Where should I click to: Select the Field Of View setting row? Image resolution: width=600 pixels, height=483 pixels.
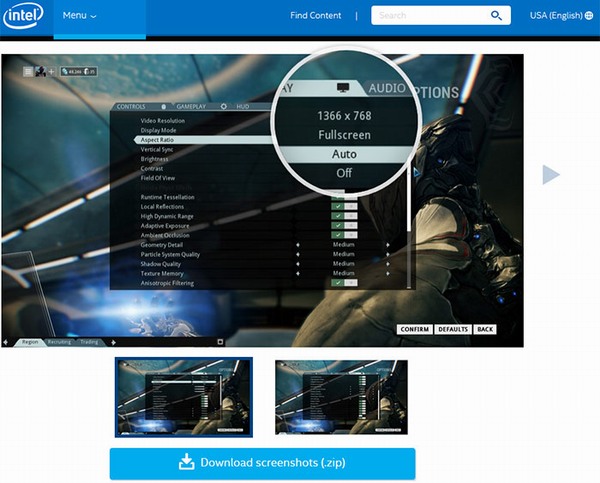point(157,178)
